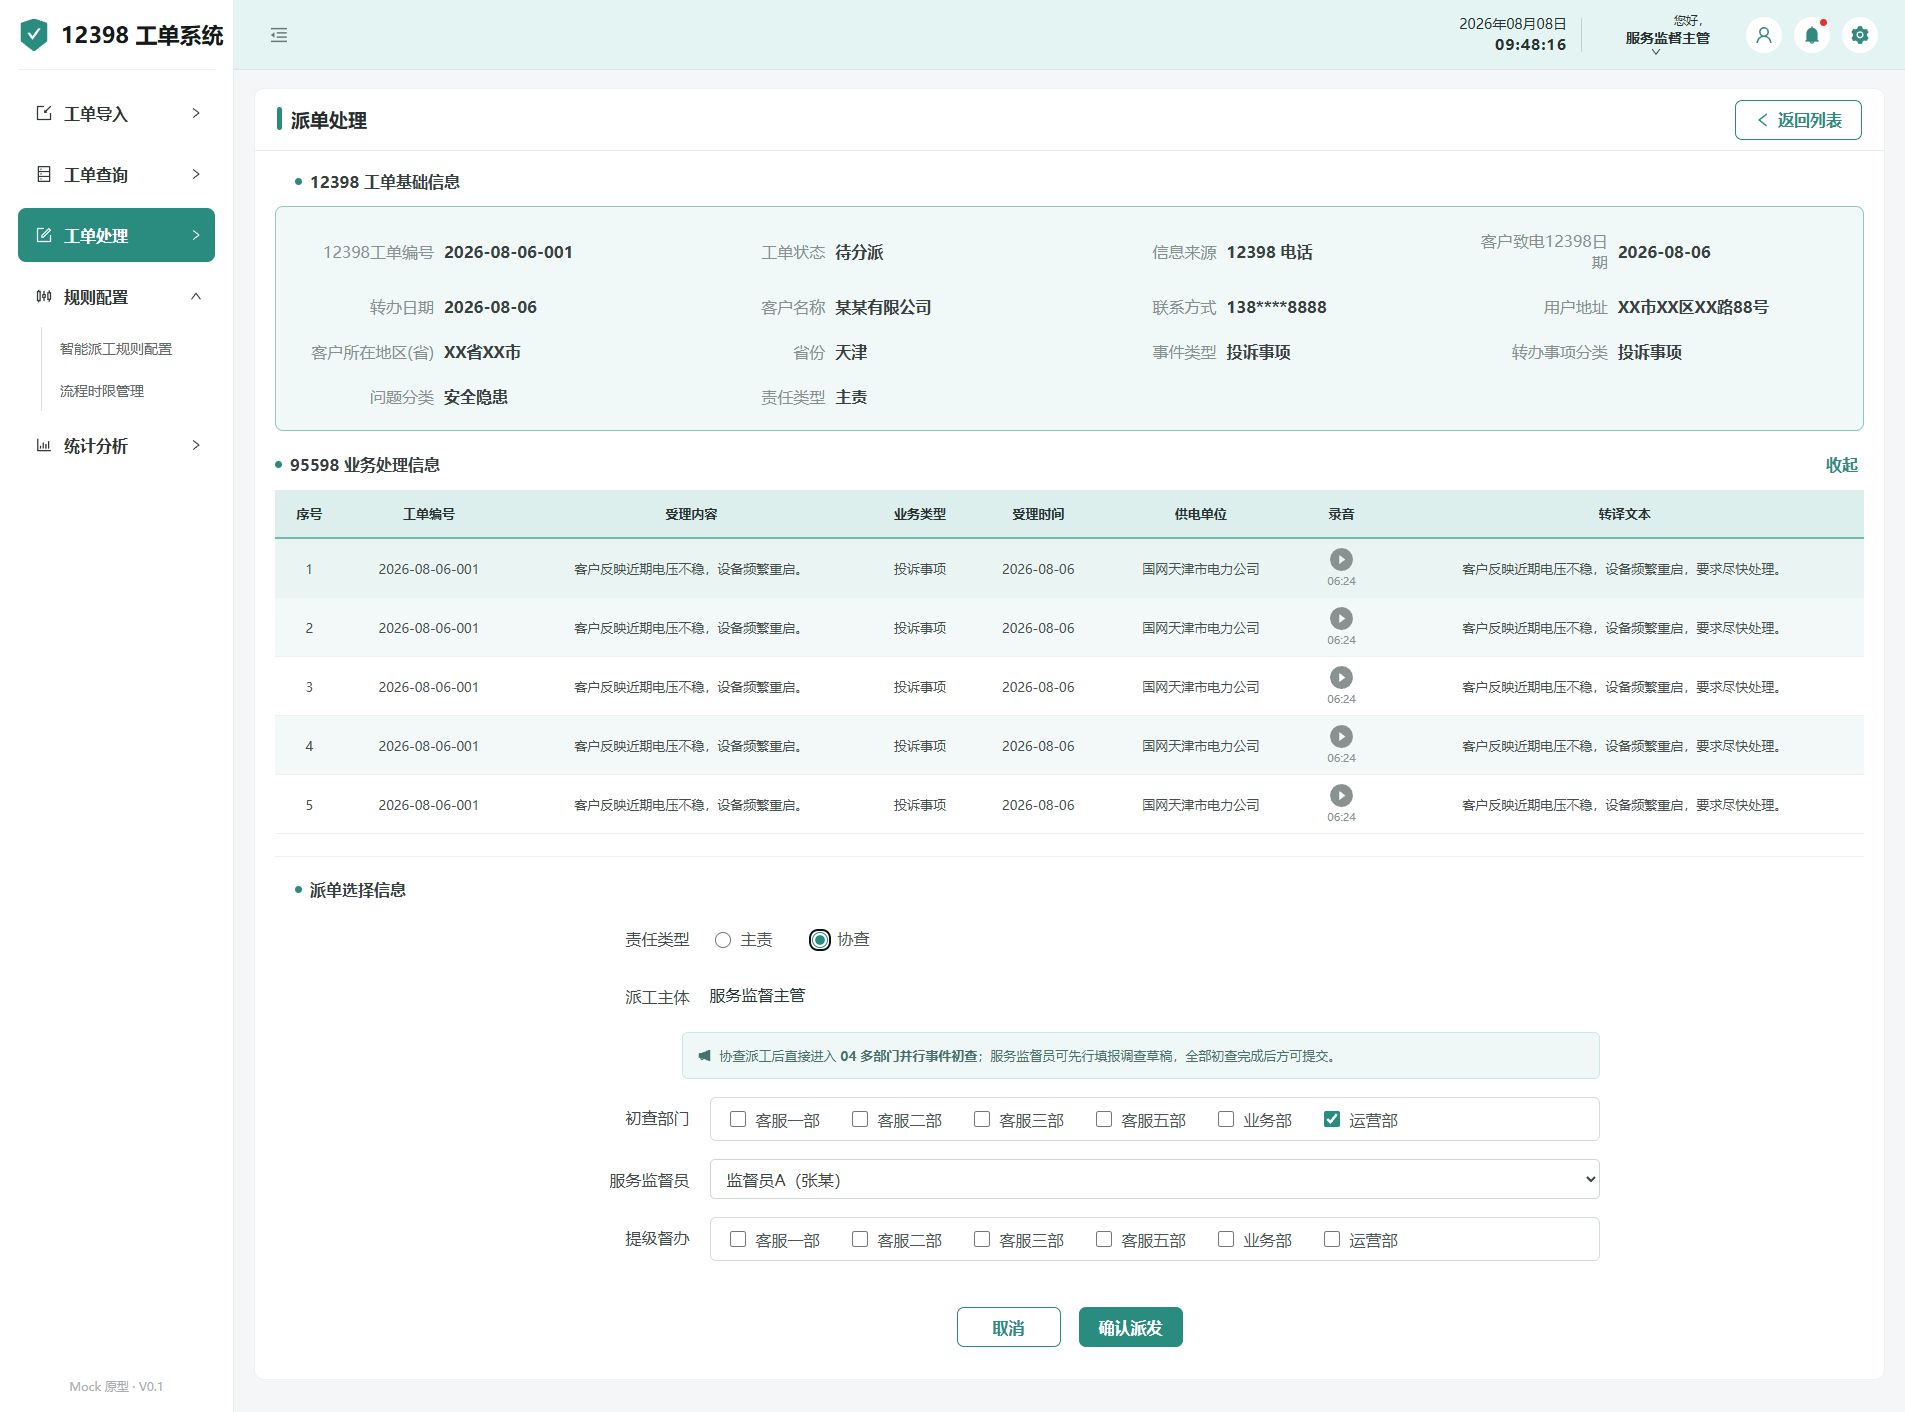The height and width of the screenshot is (1412, 1905).
Task: Collapse the 规则配置 submenu chevron
Action: 196,296
